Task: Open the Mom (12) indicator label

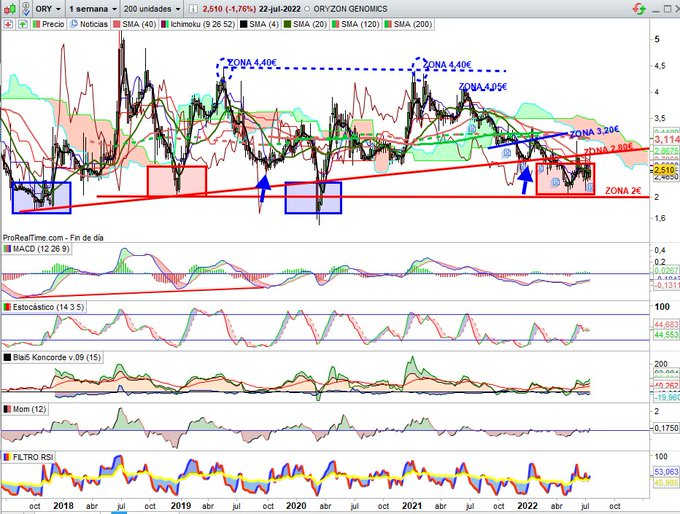Action: point(25,409)
